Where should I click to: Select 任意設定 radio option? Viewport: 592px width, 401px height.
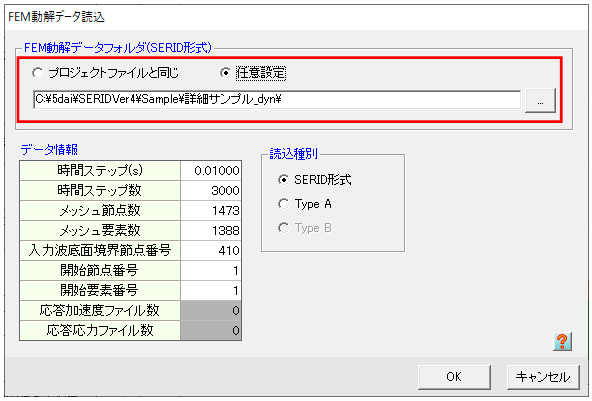253,72
